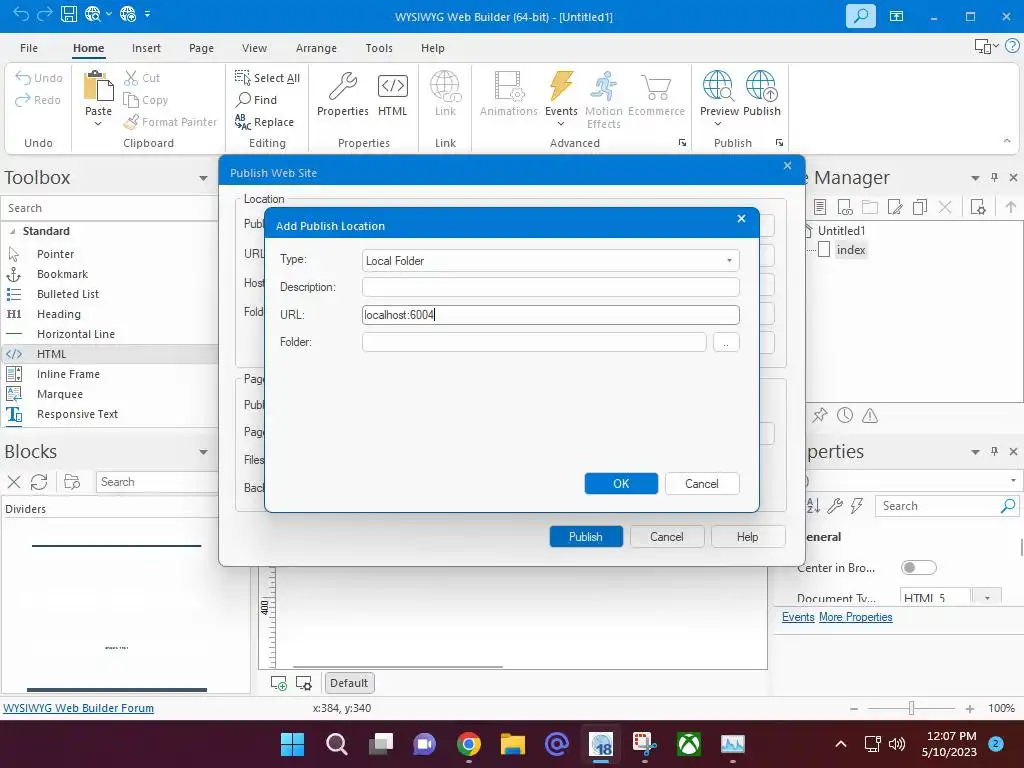Viewport: 1024px width, 768px height.
Task: Open the Preview dropdown arrow
Action: pyautogui.click(x=718, y=124)
